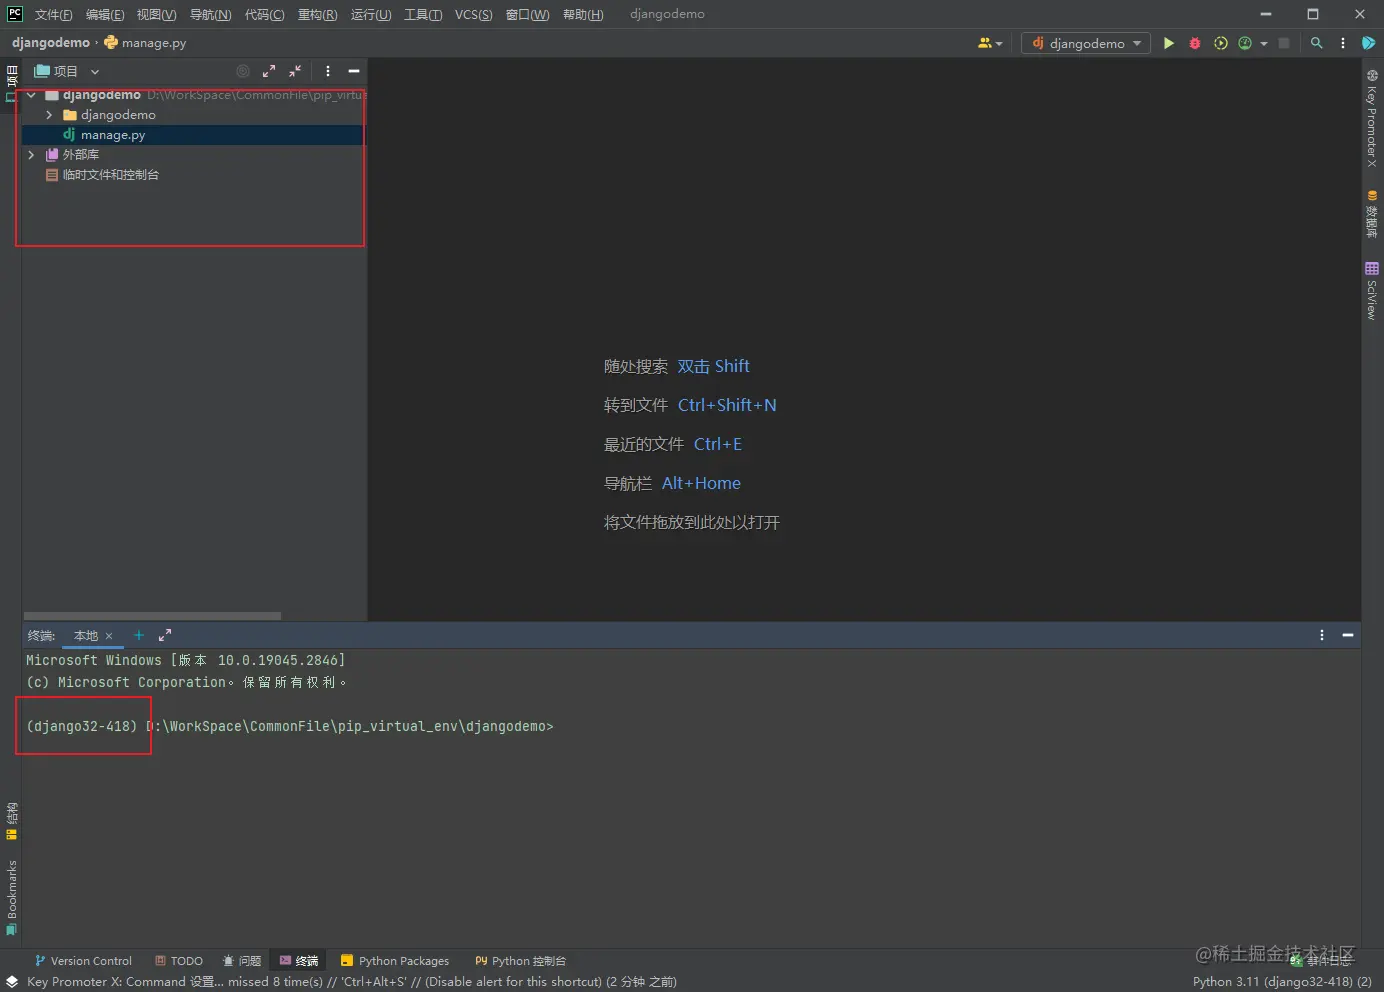Screen dimensions: 1384x992
Task: Open the SciView side tool window
Action: pyautogui.click(x=1372, y=290)
